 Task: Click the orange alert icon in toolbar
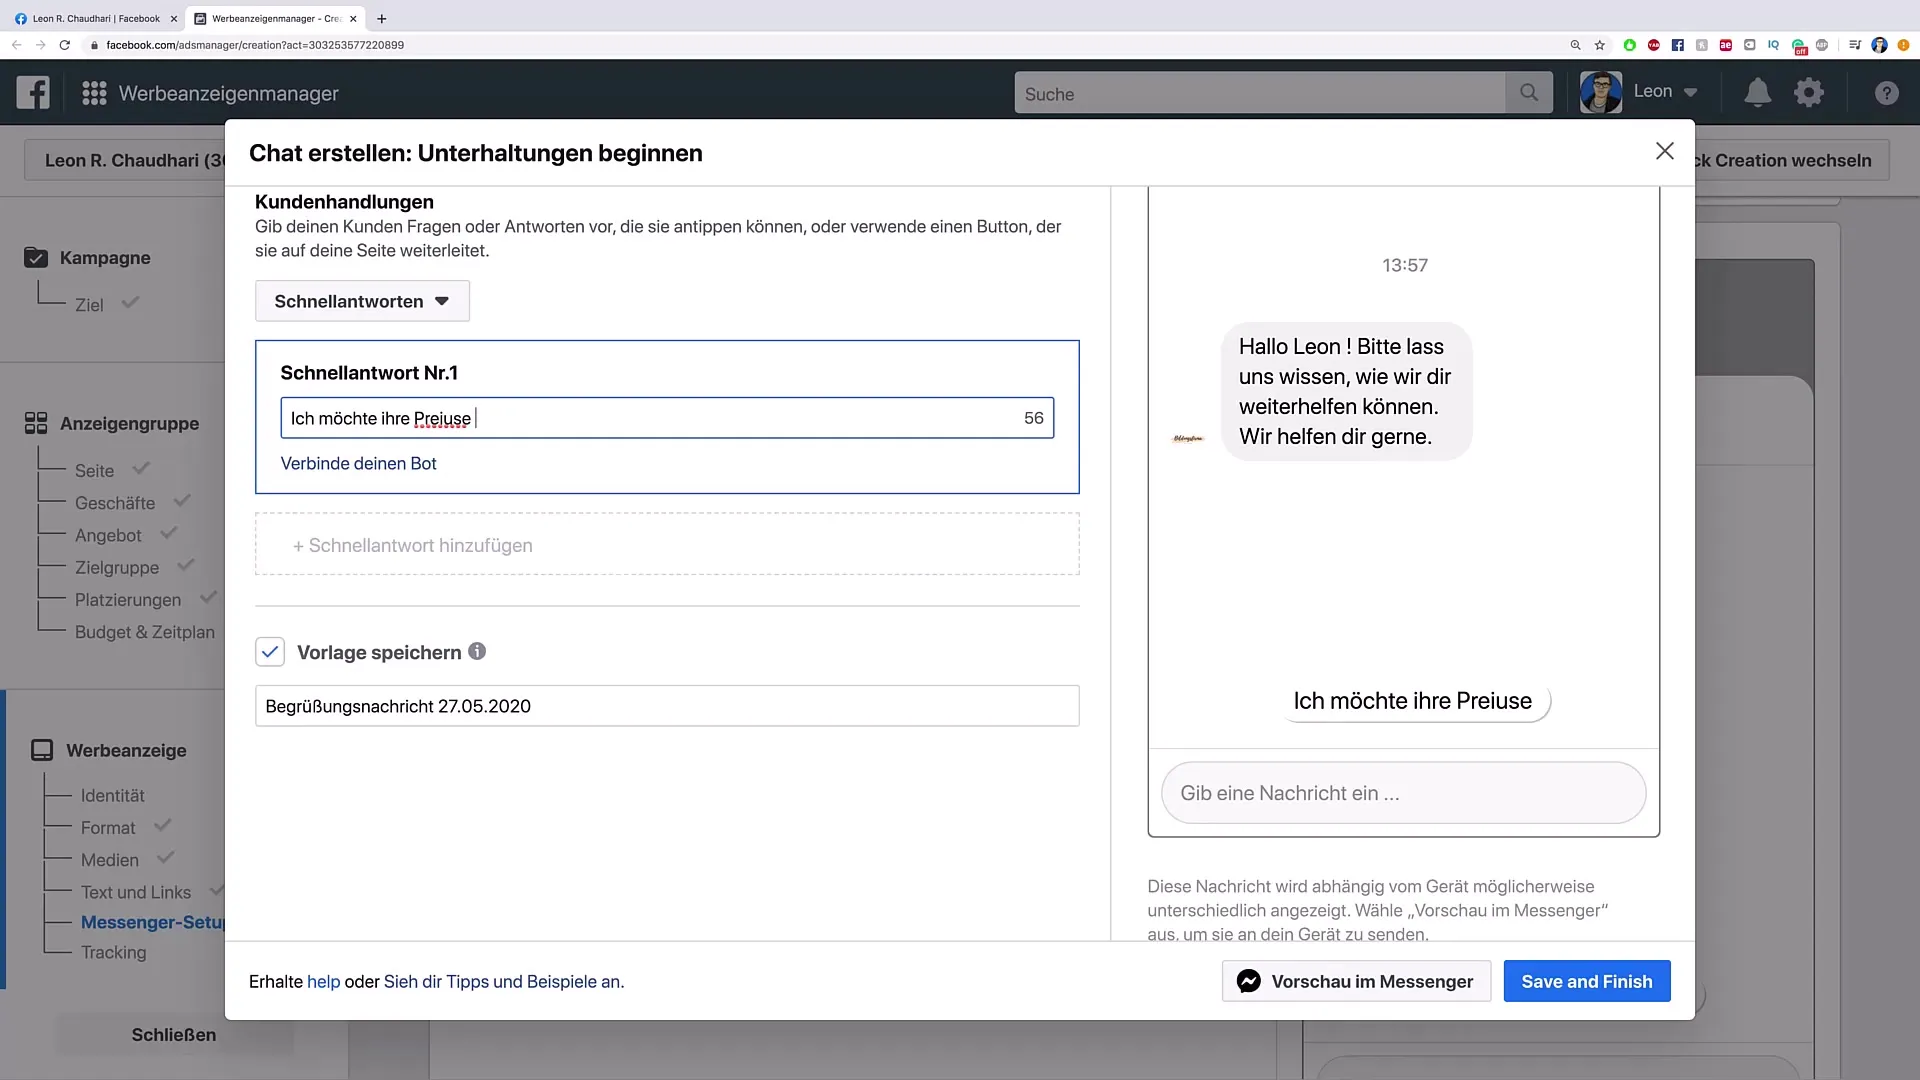(1903, 45)
